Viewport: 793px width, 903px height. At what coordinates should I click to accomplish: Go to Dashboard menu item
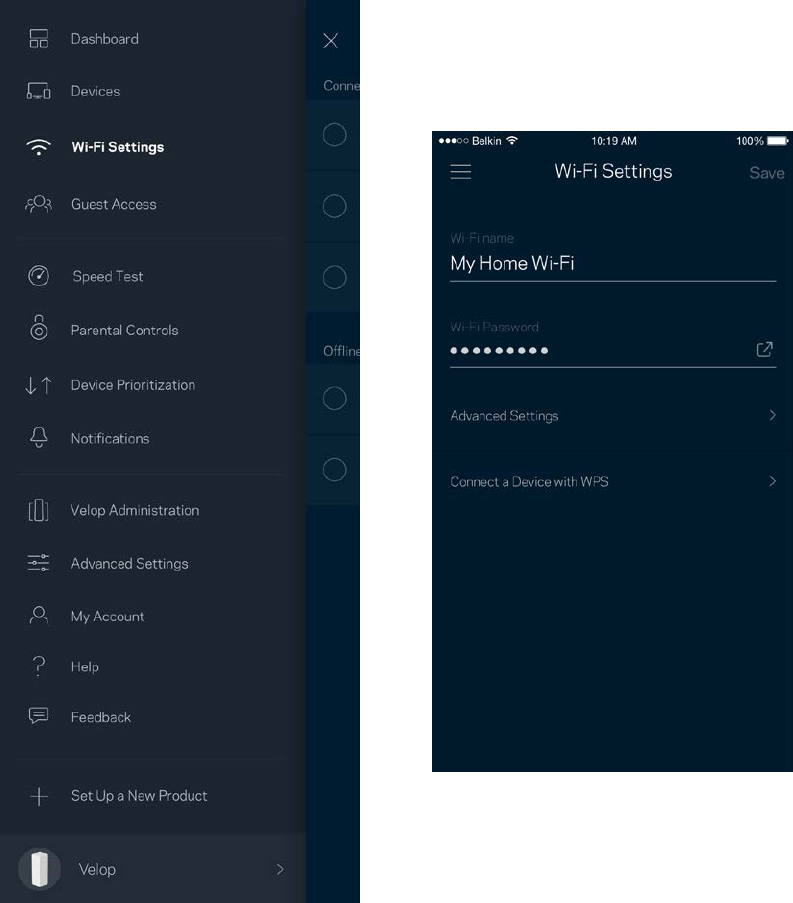coord(105,39)
